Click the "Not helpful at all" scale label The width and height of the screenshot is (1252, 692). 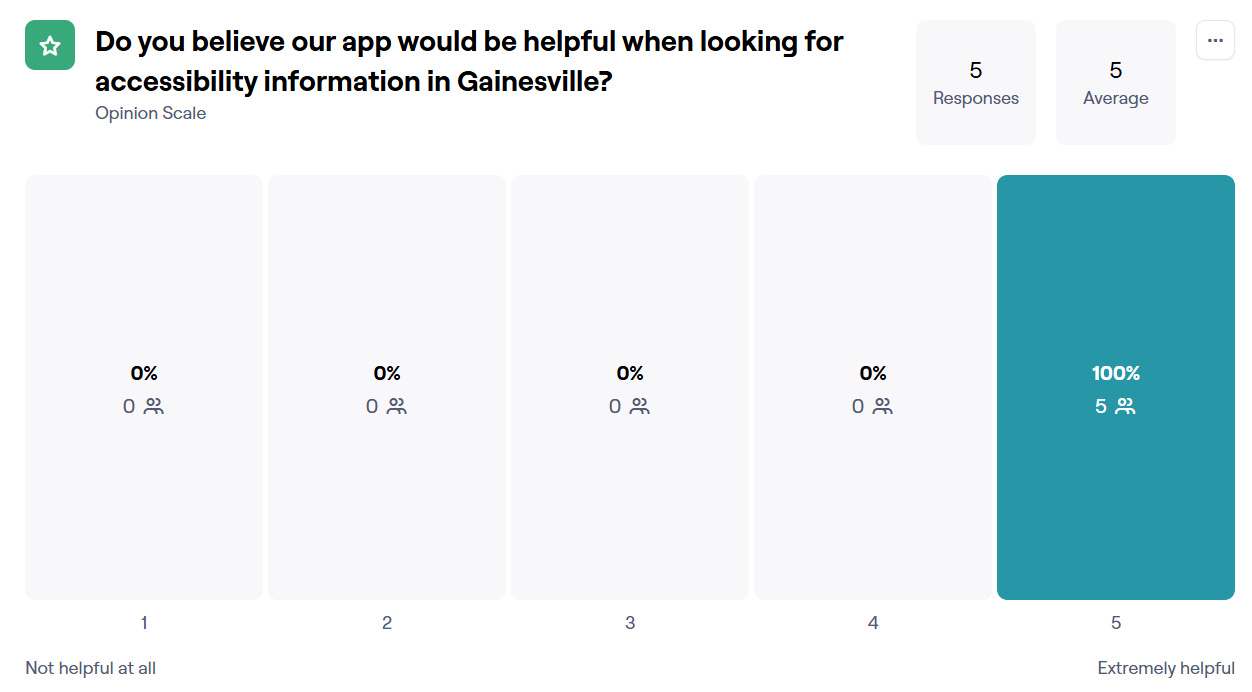click(91, 668)
